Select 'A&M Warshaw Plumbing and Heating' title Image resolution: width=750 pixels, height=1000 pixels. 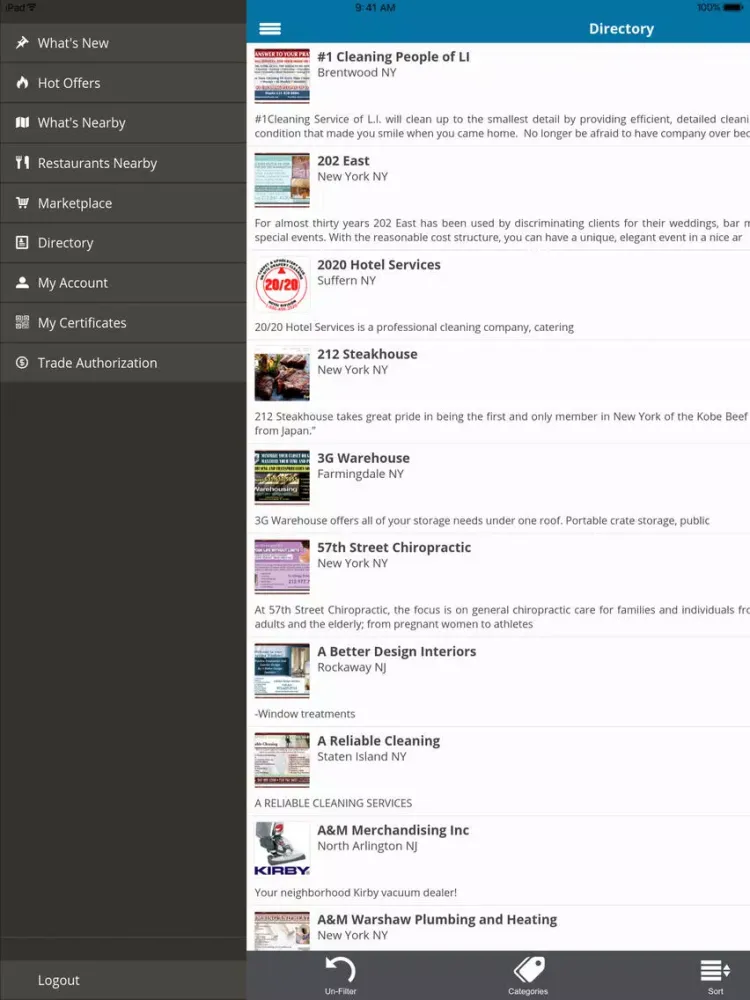click(437, 919)
